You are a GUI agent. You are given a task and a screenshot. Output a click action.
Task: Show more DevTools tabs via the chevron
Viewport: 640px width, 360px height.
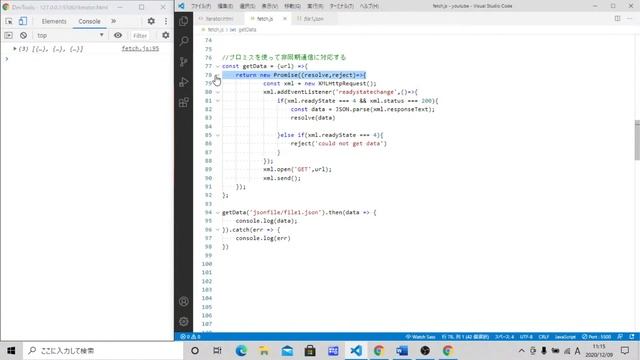pos(113,21)
